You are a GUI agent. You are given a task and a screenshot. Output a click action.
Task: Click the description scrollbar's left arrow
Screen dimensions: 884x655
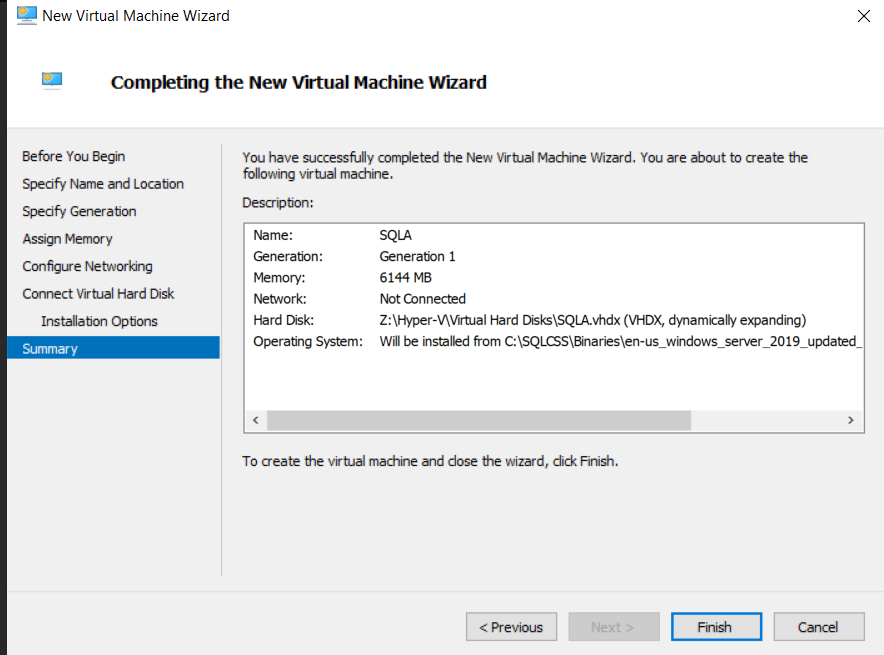(256, 421)
